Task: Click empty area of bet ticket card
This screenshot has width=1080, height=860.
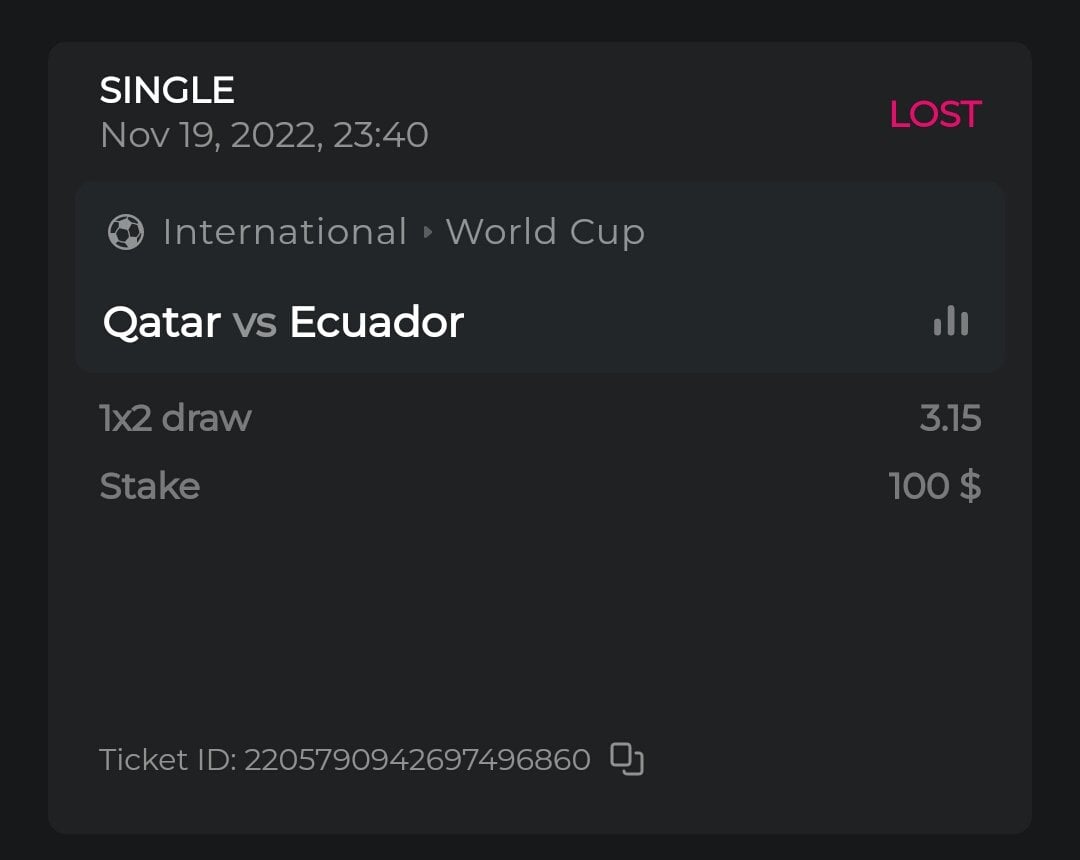Action: [540, 620]
